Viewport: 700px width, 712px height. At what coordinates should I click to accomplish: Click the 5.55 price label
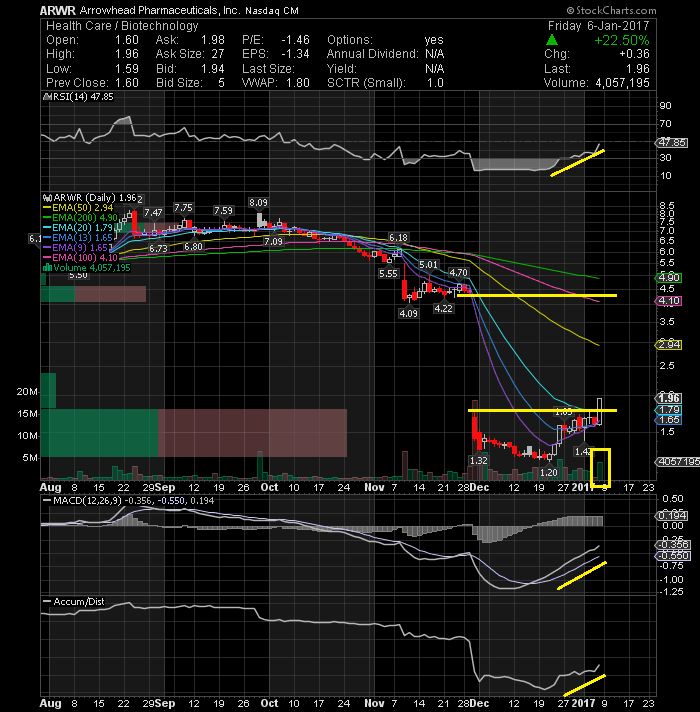[388, 273]
